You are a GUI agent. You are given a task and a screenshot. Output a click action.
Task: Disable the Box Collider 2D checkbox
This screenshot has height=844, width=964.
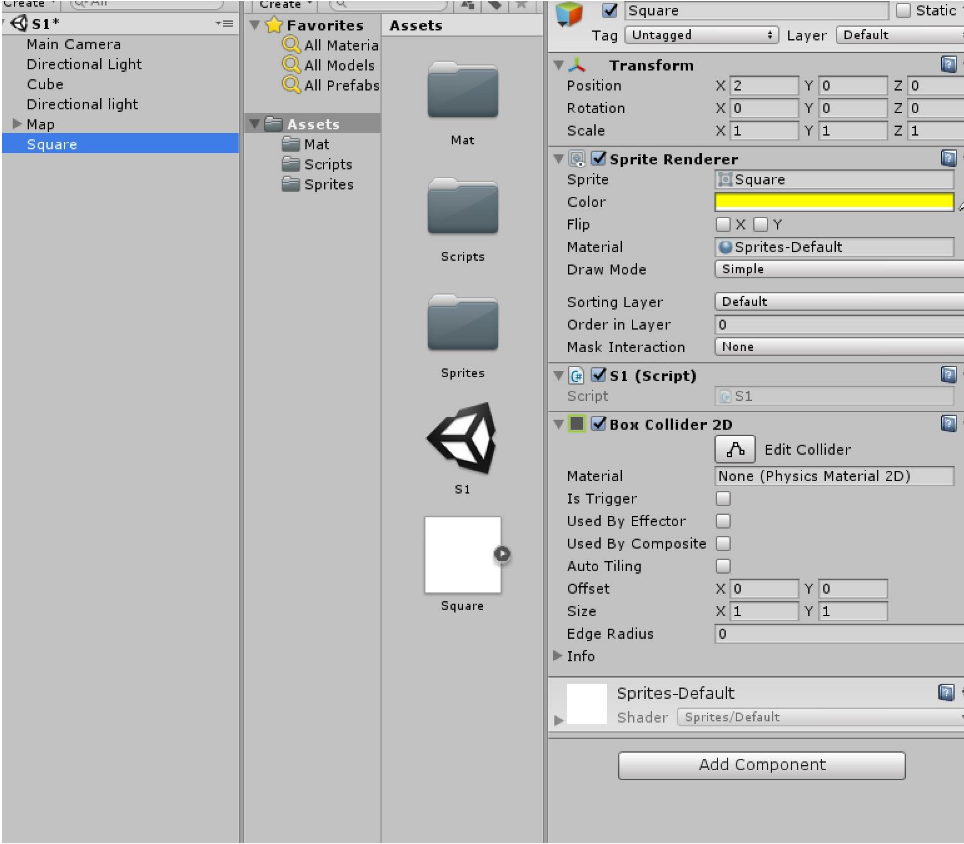pos(598,424)
